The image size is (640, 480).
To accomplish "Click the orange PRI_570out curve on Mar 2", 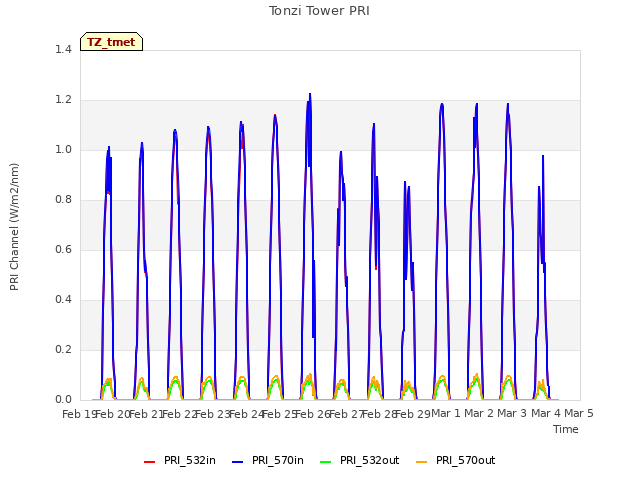I will (476, 376).
